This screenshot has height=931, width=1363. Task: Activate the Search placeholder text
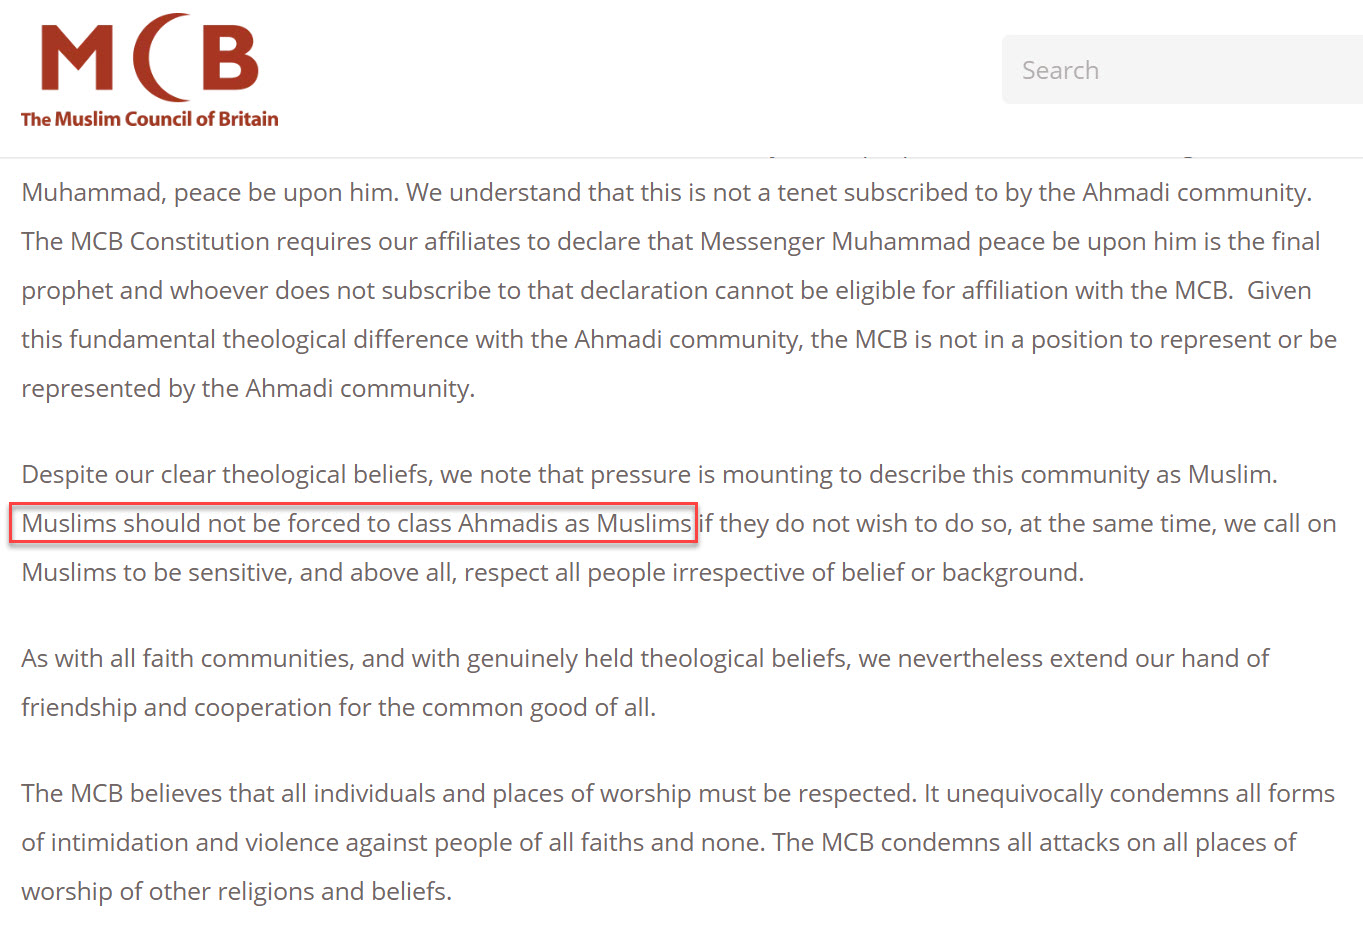(x=1060, y=69)
